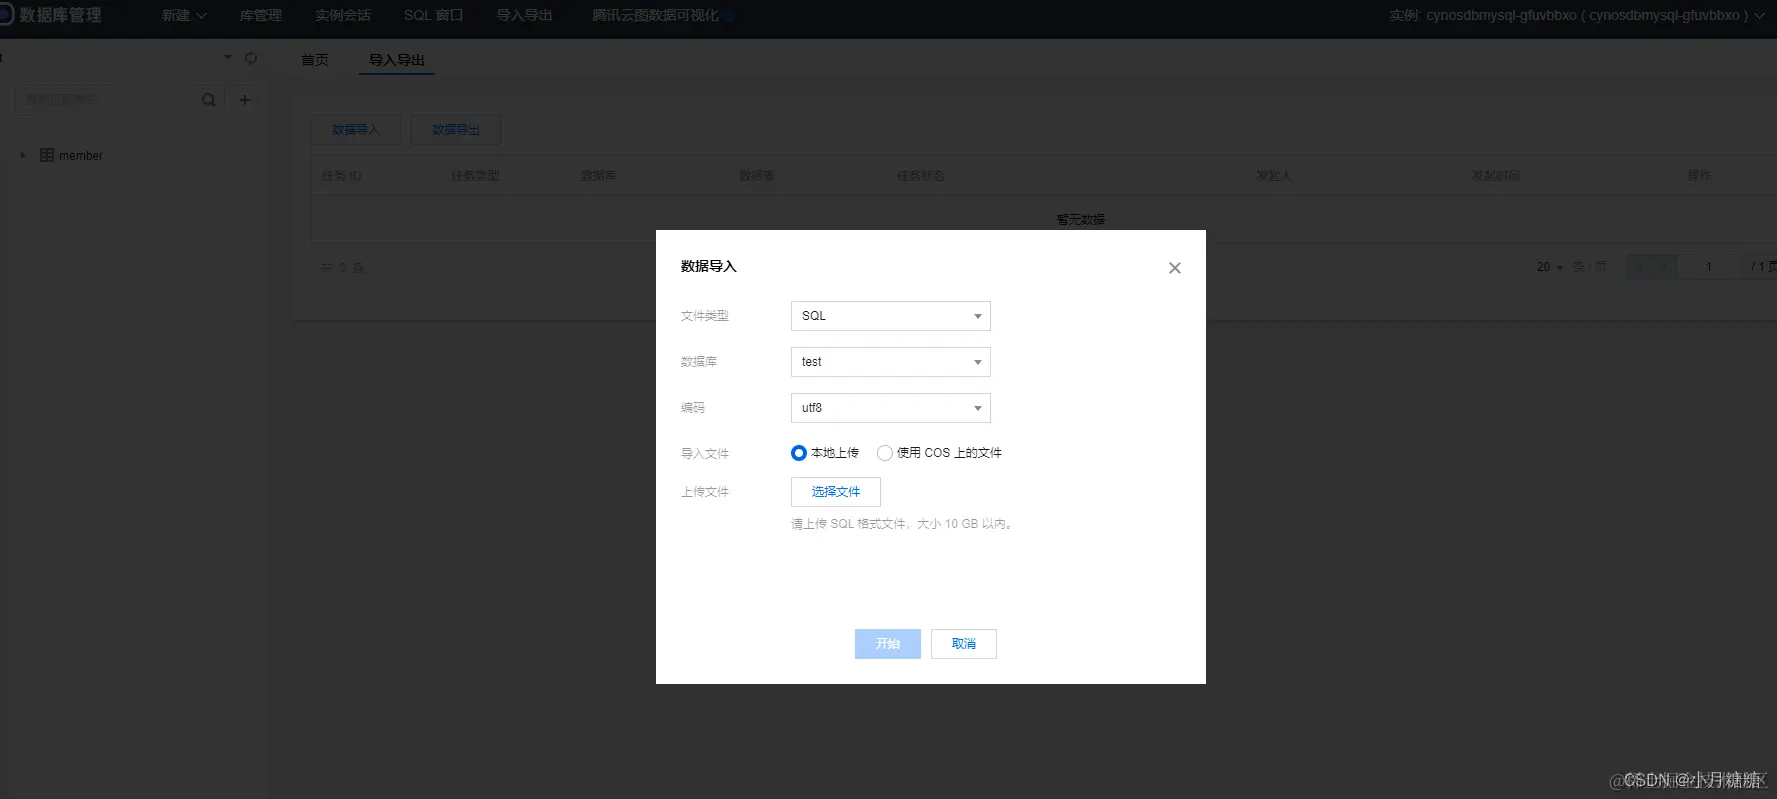1777x799 pixels.
Task: Select the member table in sidebar
Action: (x=81, y=156)
